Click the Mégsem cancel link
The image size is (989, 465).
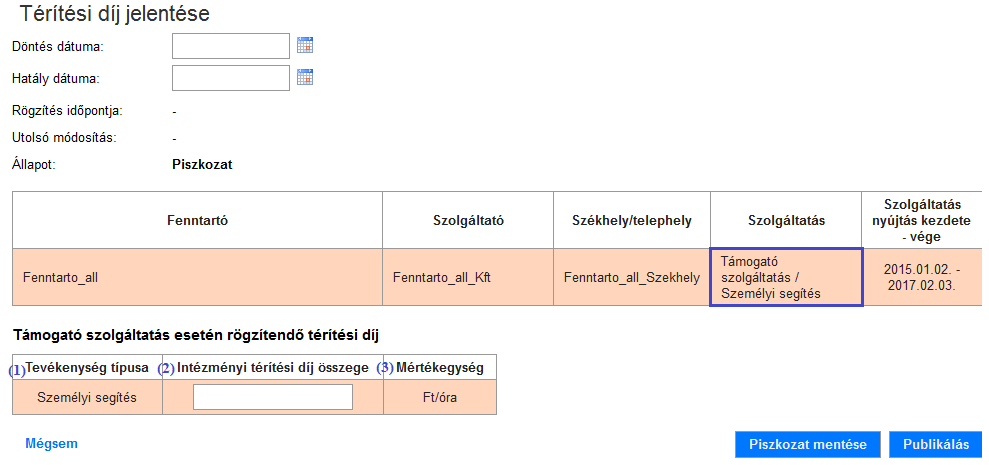(52, 444)
